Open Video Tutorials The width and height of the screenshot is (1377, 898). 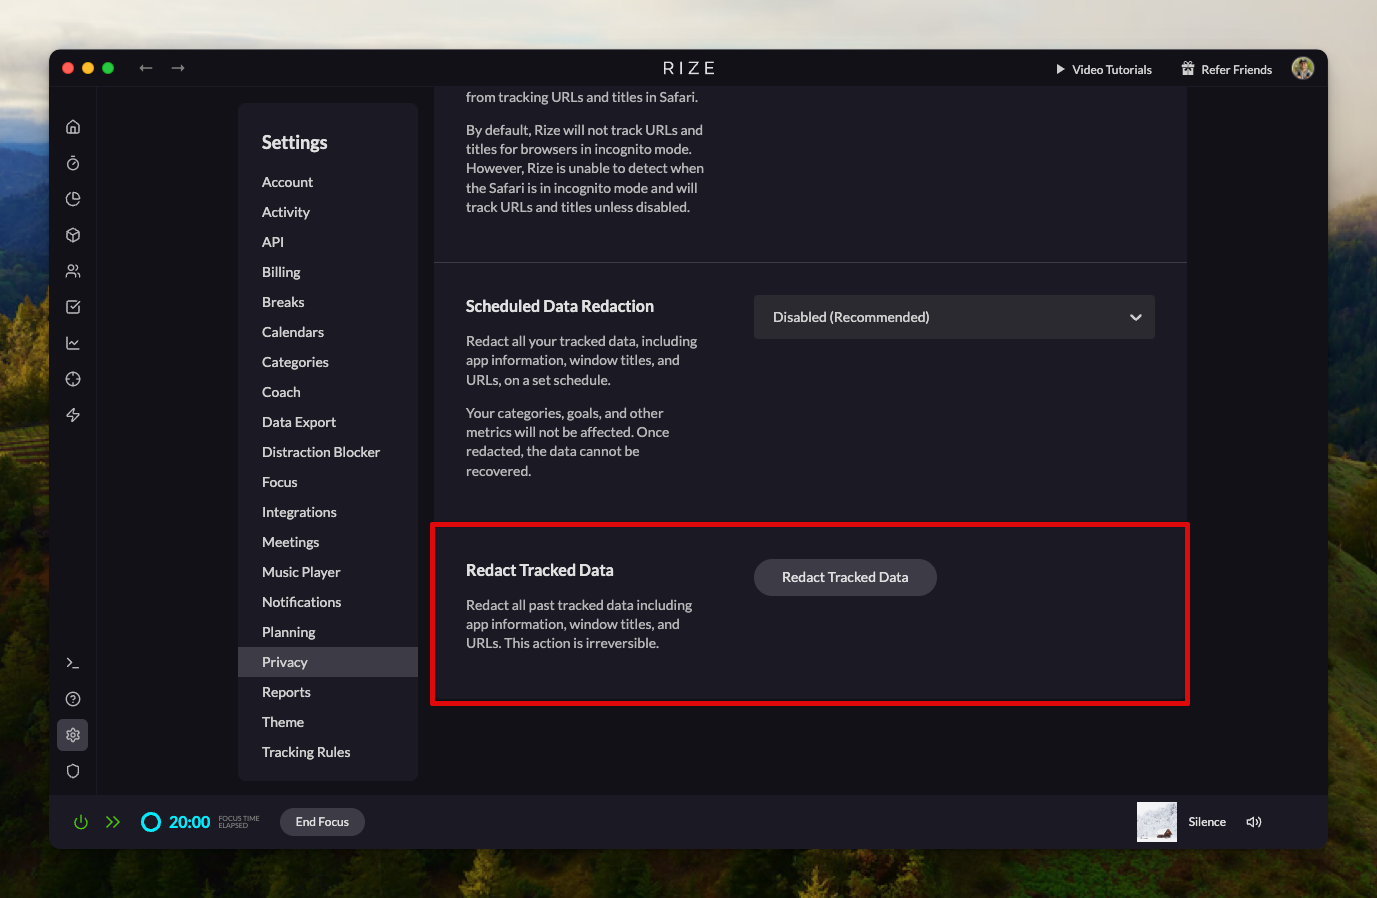click(x=1104, y=70)
